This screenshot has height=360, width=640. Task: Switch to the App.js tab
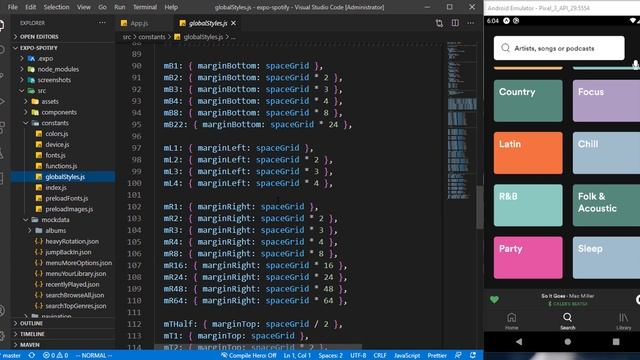[139, 23]
